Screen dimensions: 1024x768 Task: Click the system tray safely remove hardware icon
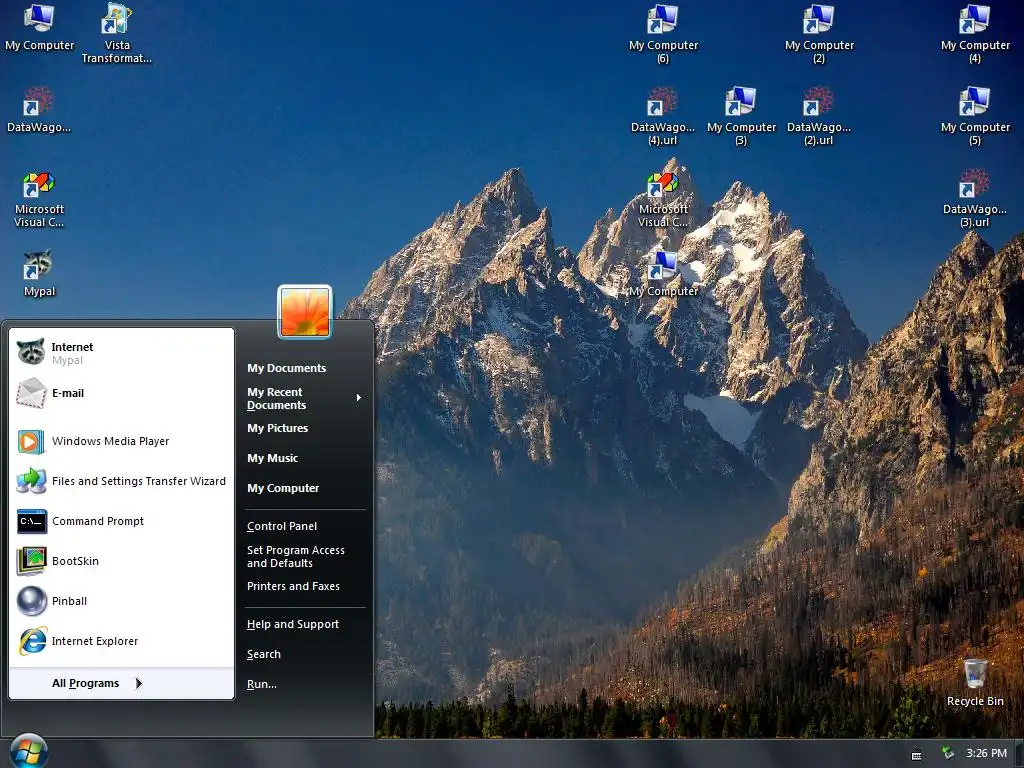948,754
